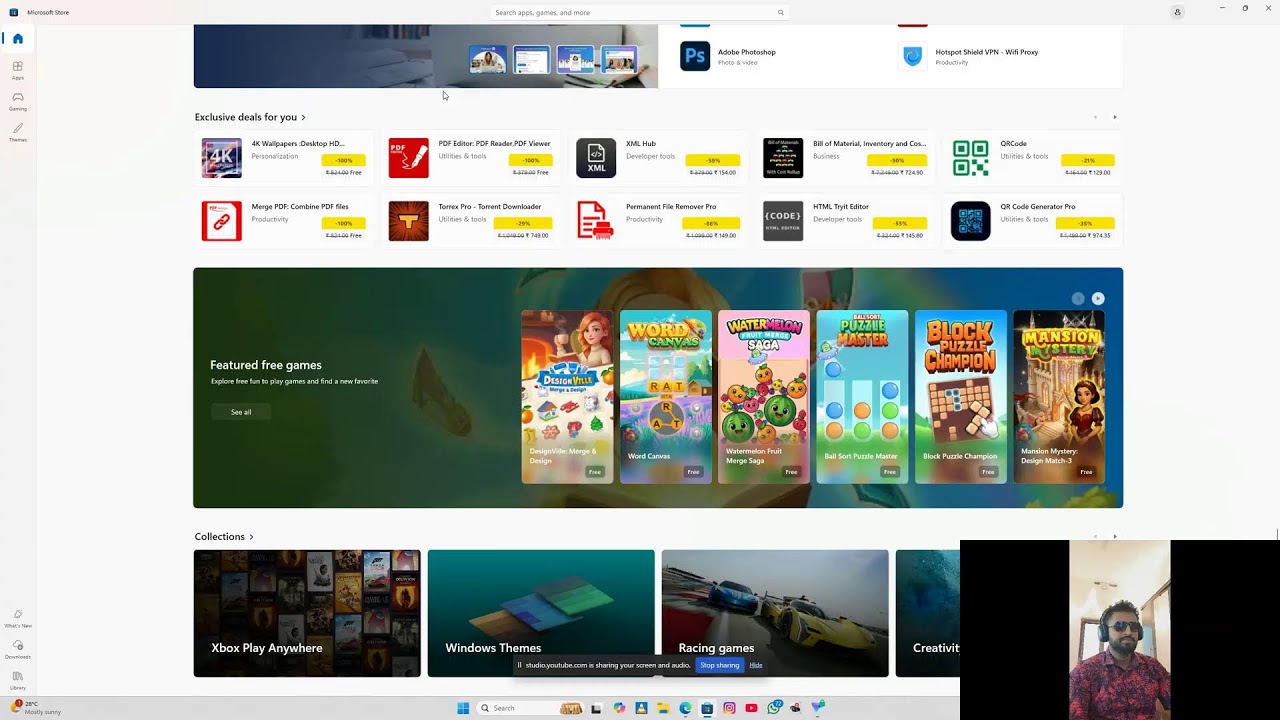Image resolution: width=1280 pixels, height=720 pixels.
Task: Click the user profile icon
Action: [1177, 12]
